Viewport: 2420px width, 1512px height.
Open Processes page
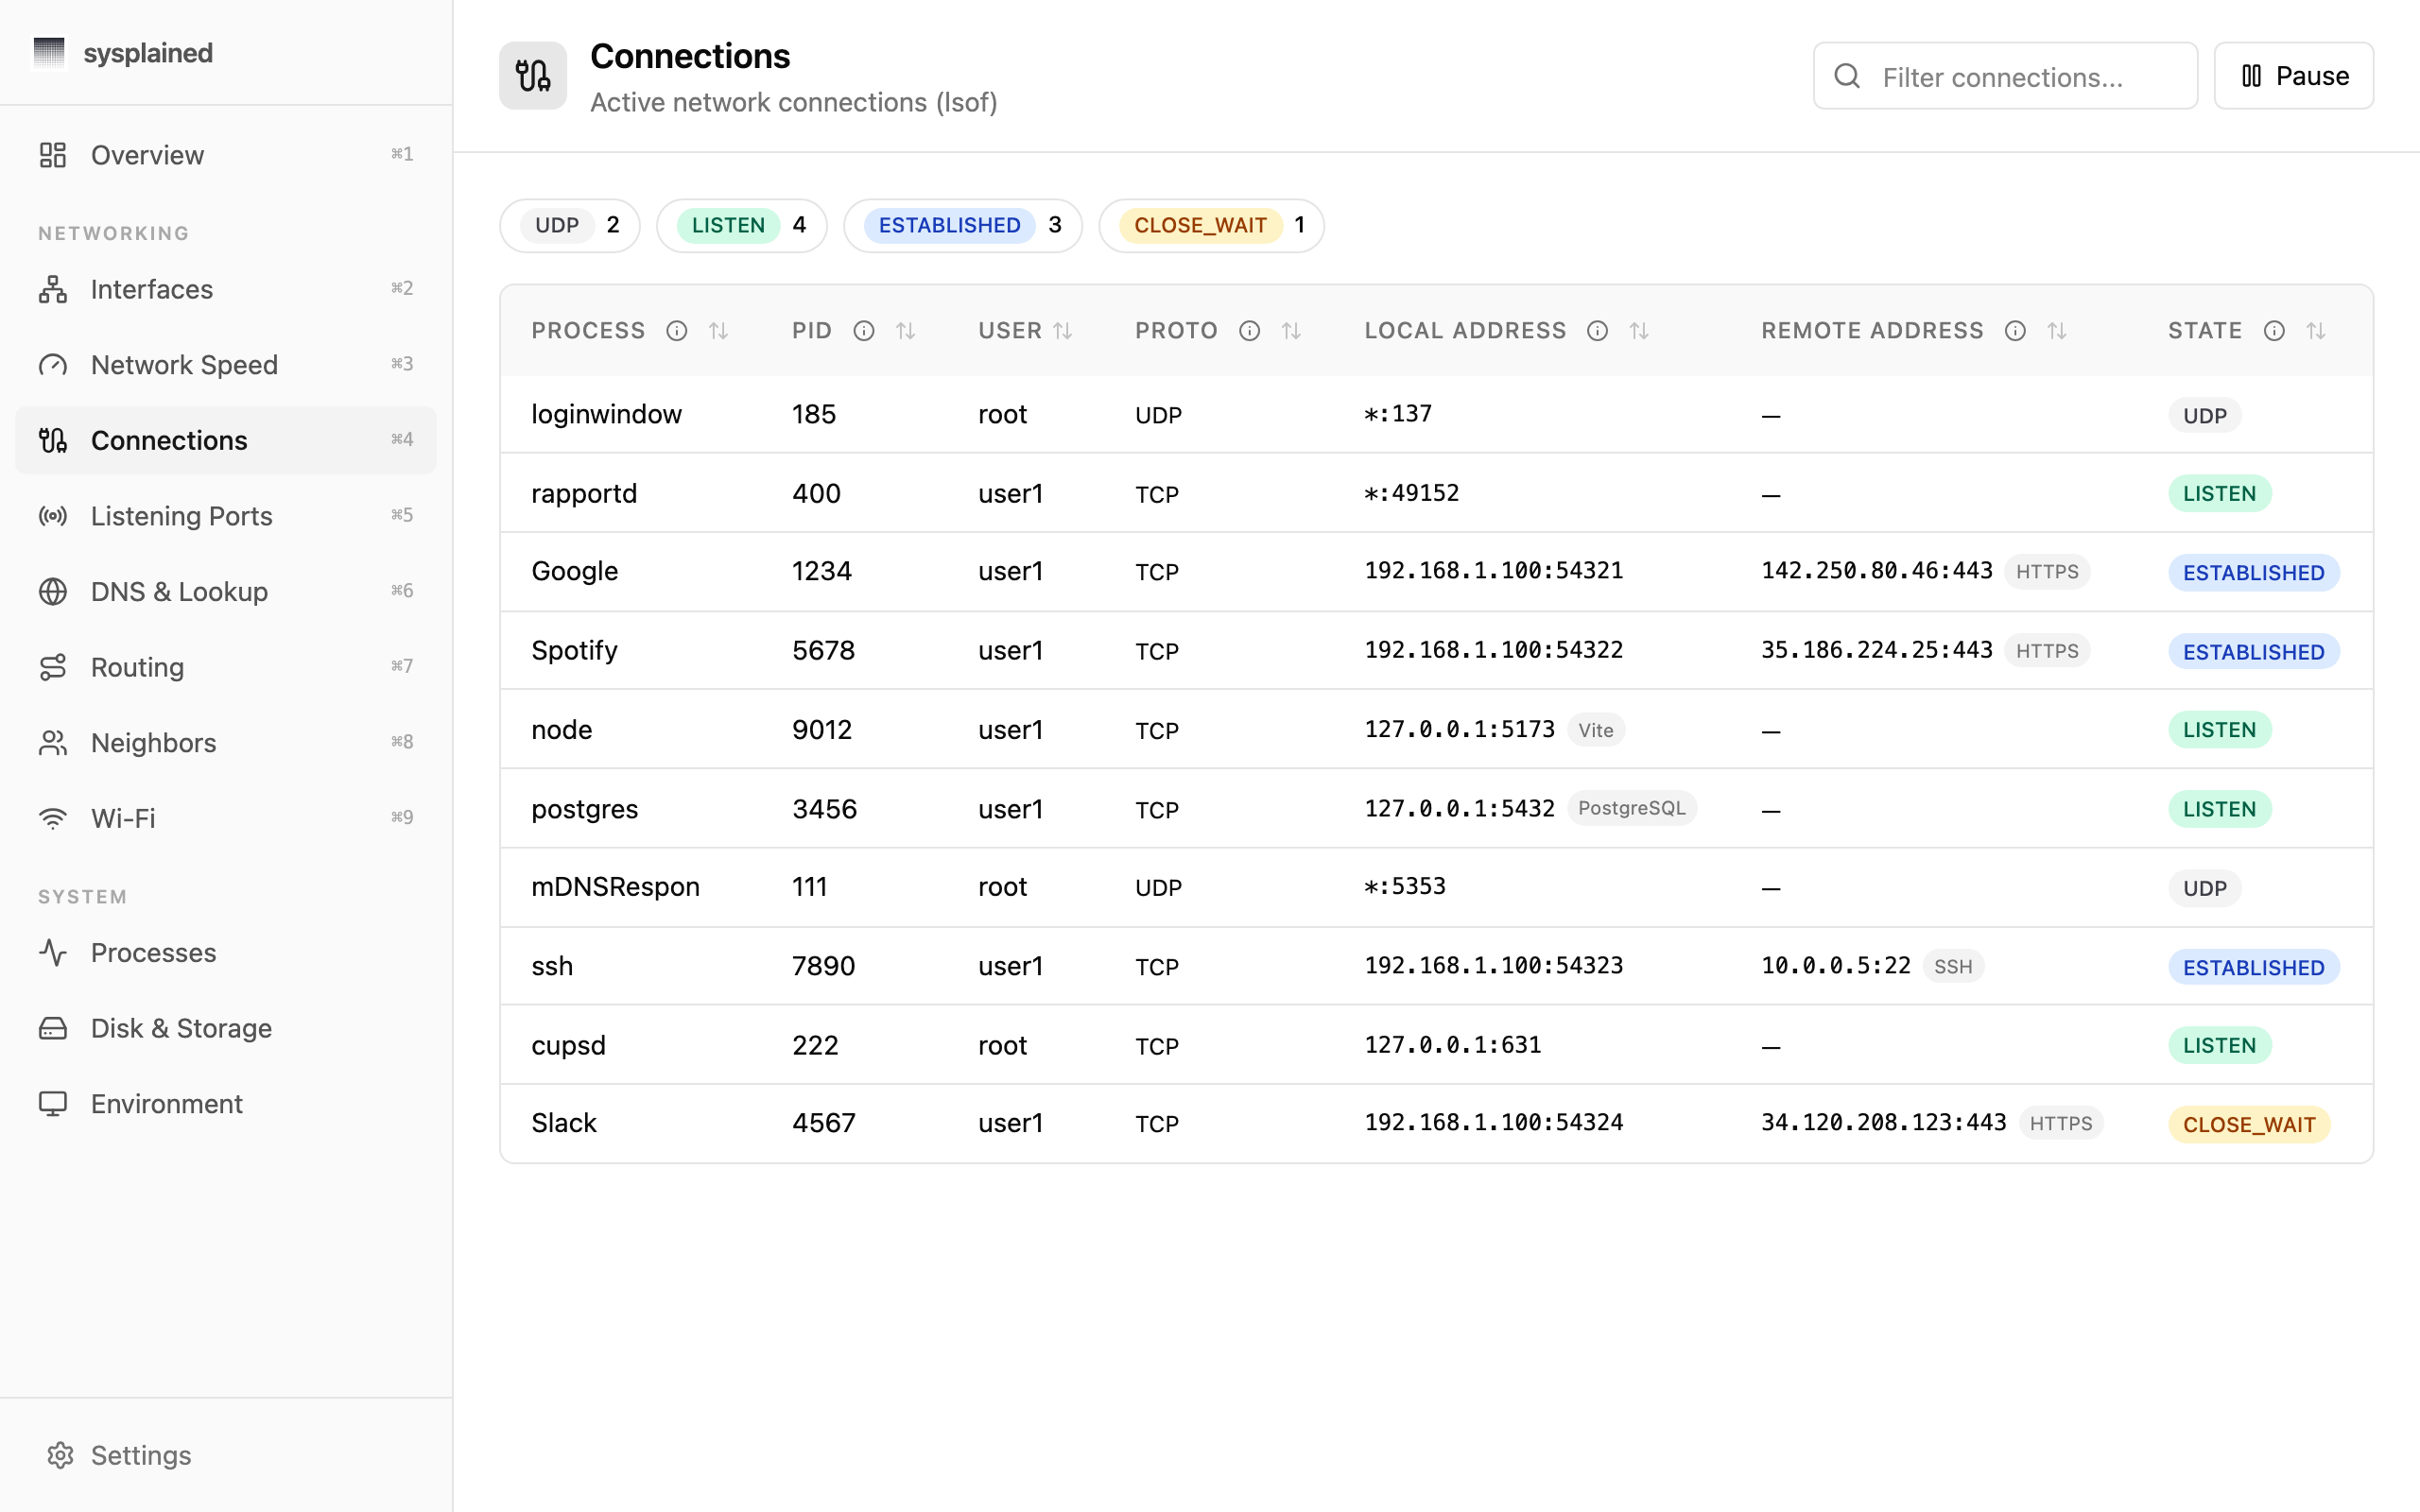(226, 953)
